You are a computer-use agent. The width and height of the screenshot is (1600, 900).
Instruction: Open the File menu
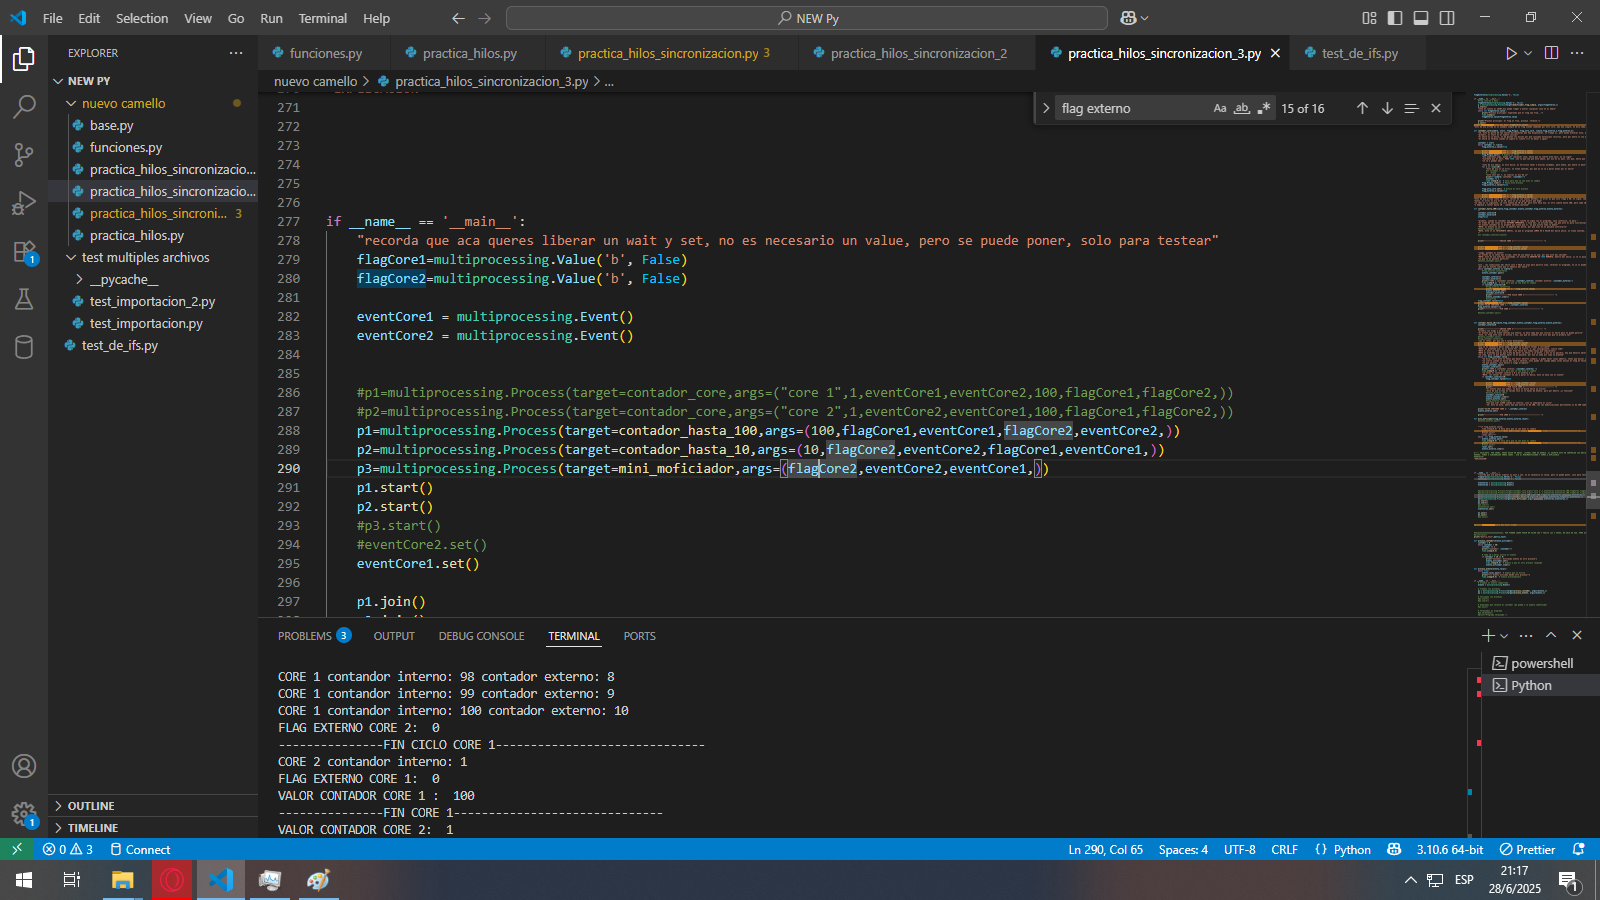point(53,18)
